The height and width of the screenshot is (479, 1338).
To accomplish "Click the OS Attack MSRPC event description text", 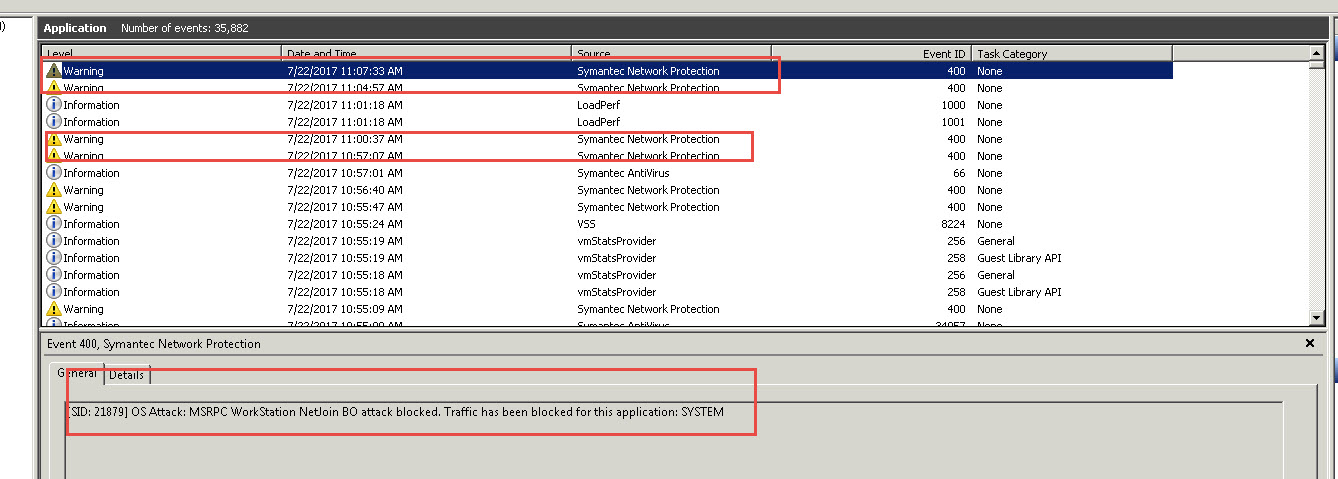I will (395, 412).
